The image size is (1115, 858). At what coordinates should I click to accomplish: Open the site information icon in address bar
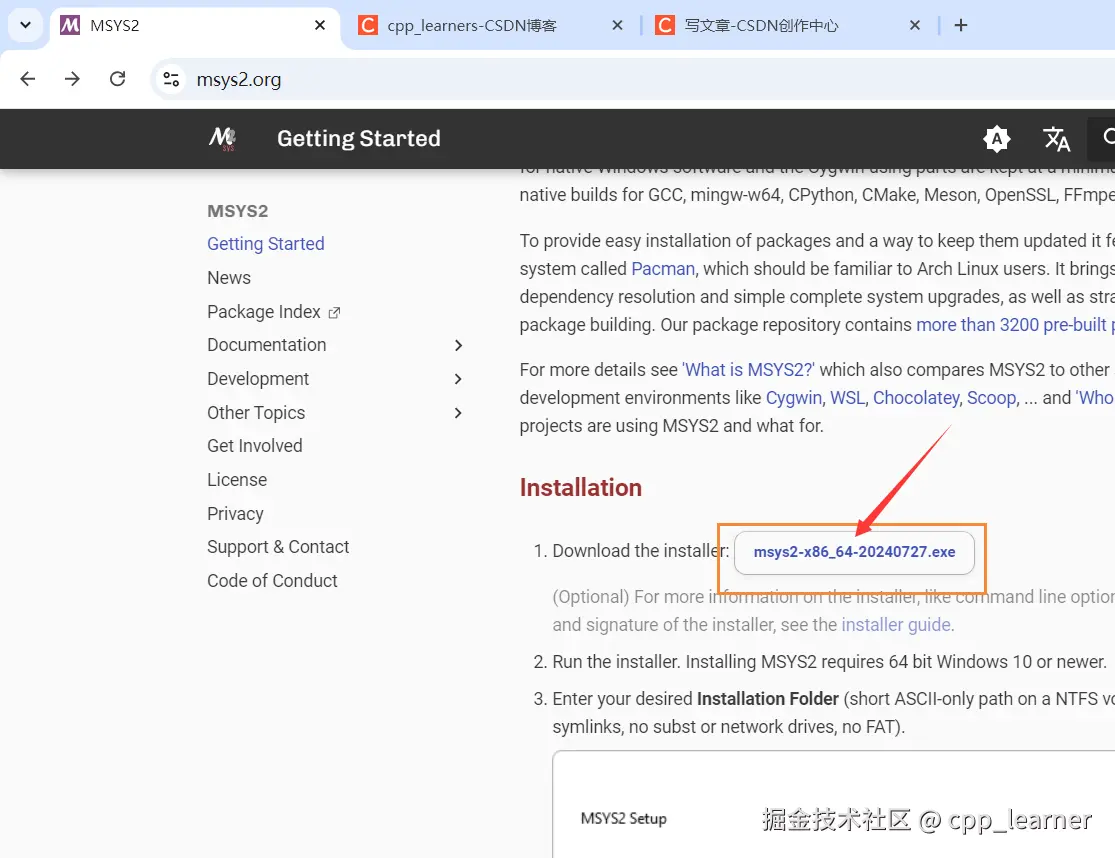click(x=171, y=79)
